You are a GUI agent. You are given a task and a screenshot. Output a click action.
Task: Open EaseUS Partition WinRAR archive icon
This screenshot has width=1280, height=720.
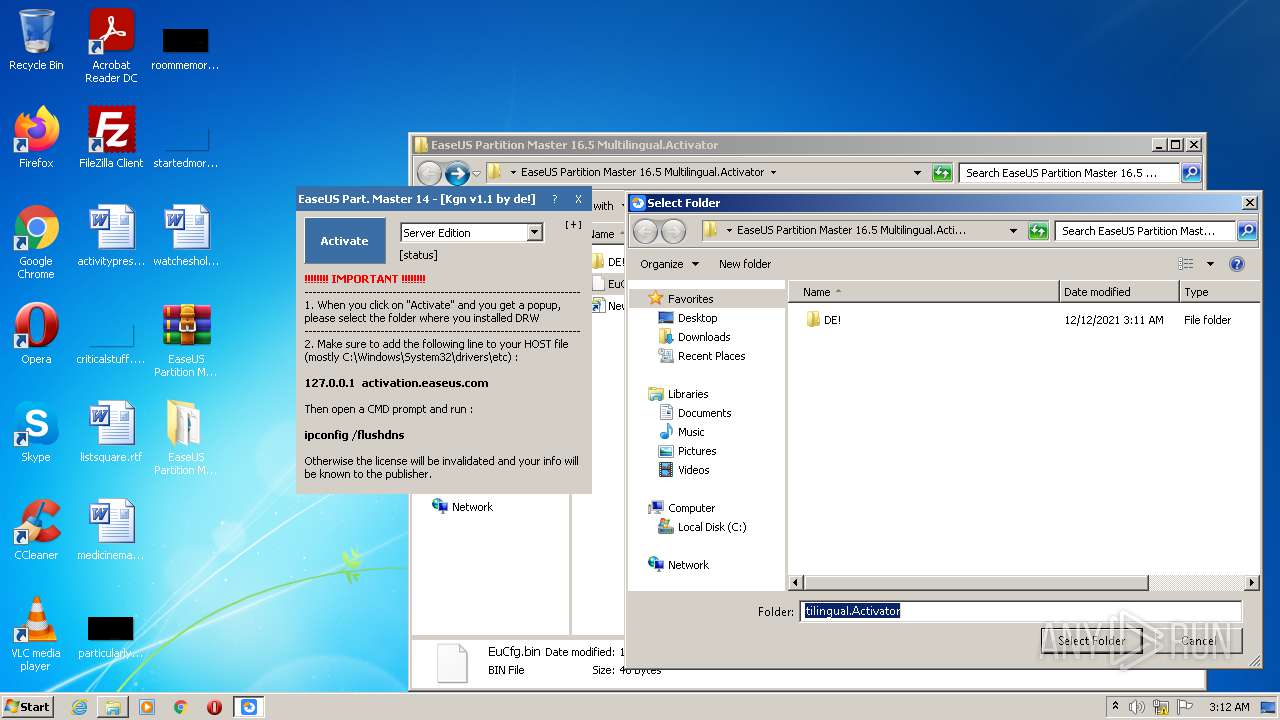click(186, 340)
